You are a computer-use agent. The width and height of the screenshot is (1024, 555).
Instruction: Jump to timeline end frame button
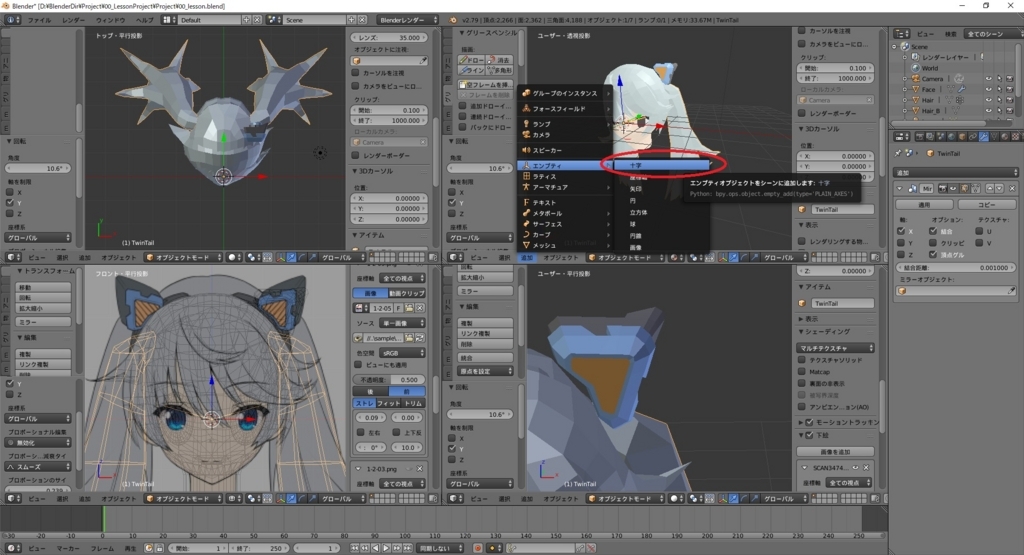(407, 548)
